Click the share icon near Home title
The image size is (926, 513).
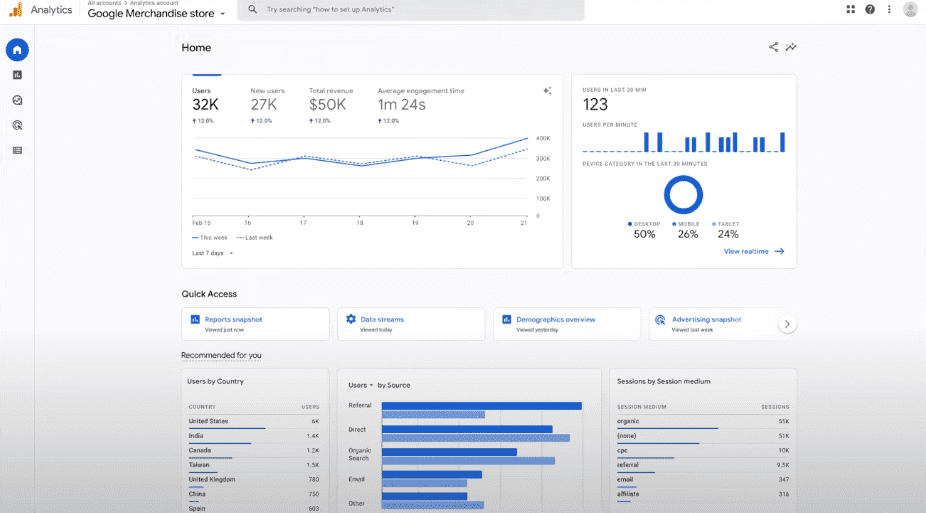(x=773, y=47)
